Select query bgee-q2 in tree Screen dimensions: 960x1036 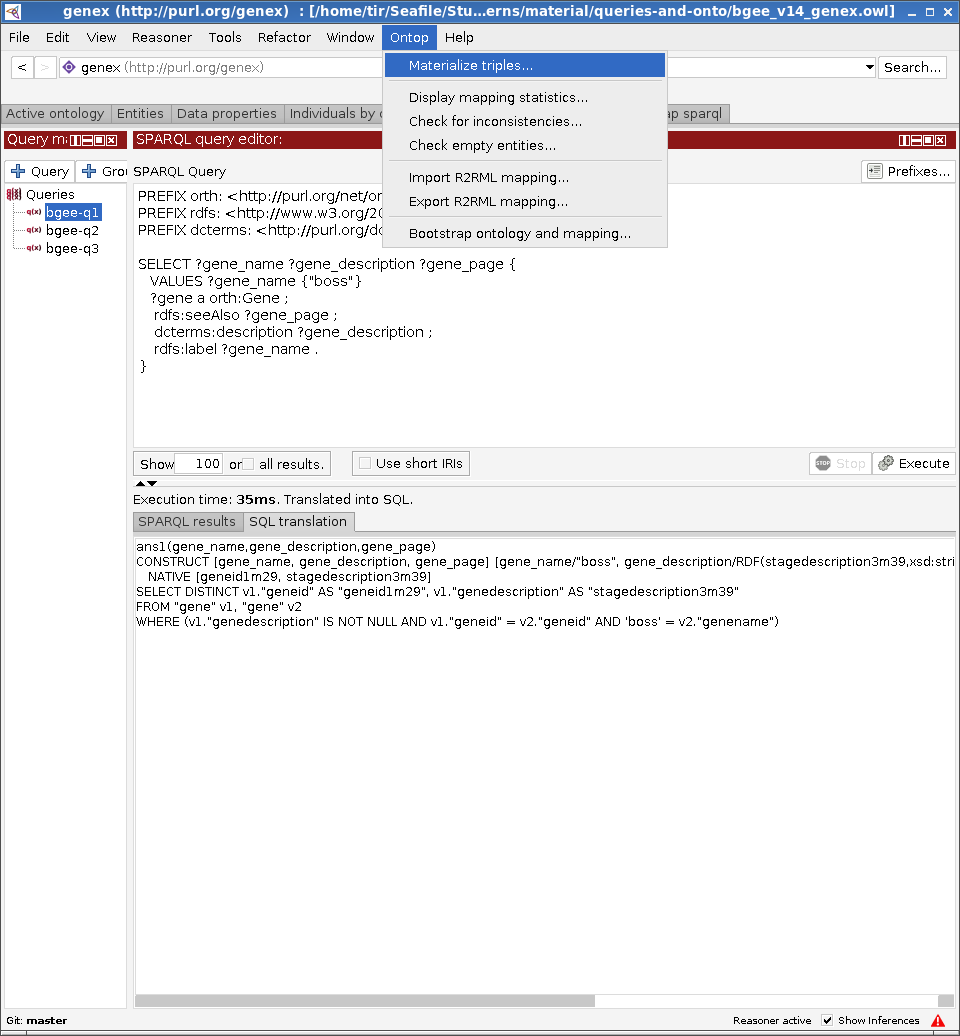click(73, 230)
